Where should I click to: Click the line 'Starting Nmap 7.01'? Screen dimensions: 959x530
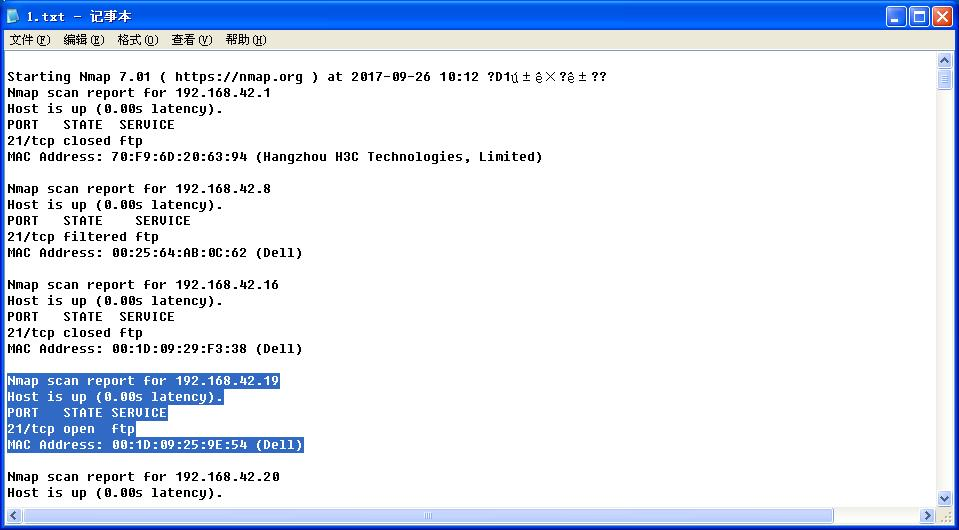(306, 77)
